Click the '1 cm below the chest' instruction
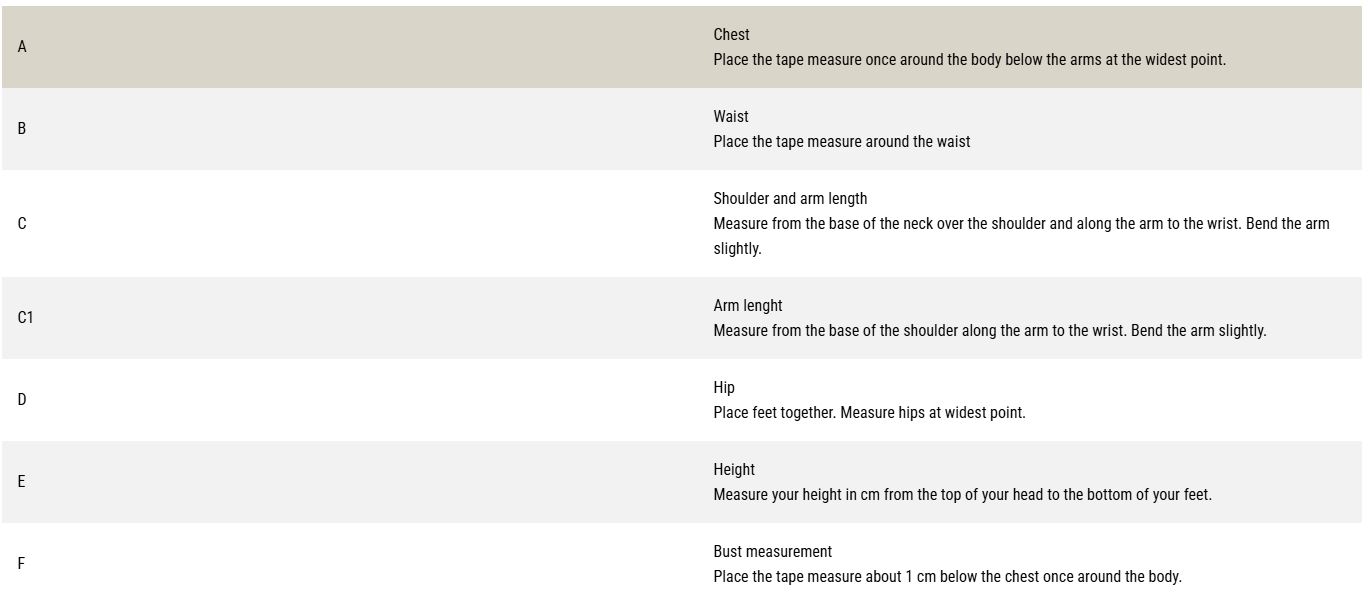This screenshot has height=612, width=1372. coord(947,577)
